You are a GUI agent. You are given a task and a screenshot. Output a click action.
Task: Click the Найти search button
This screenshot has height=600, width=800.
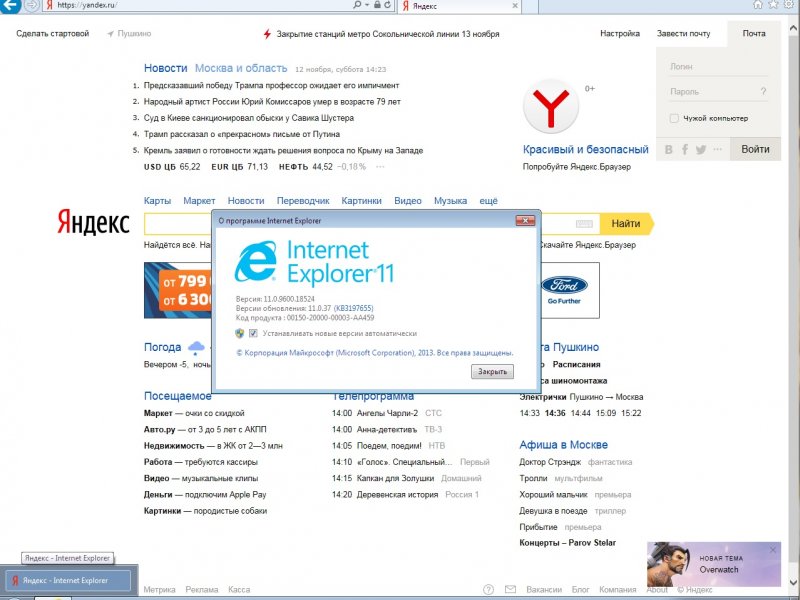626,223
